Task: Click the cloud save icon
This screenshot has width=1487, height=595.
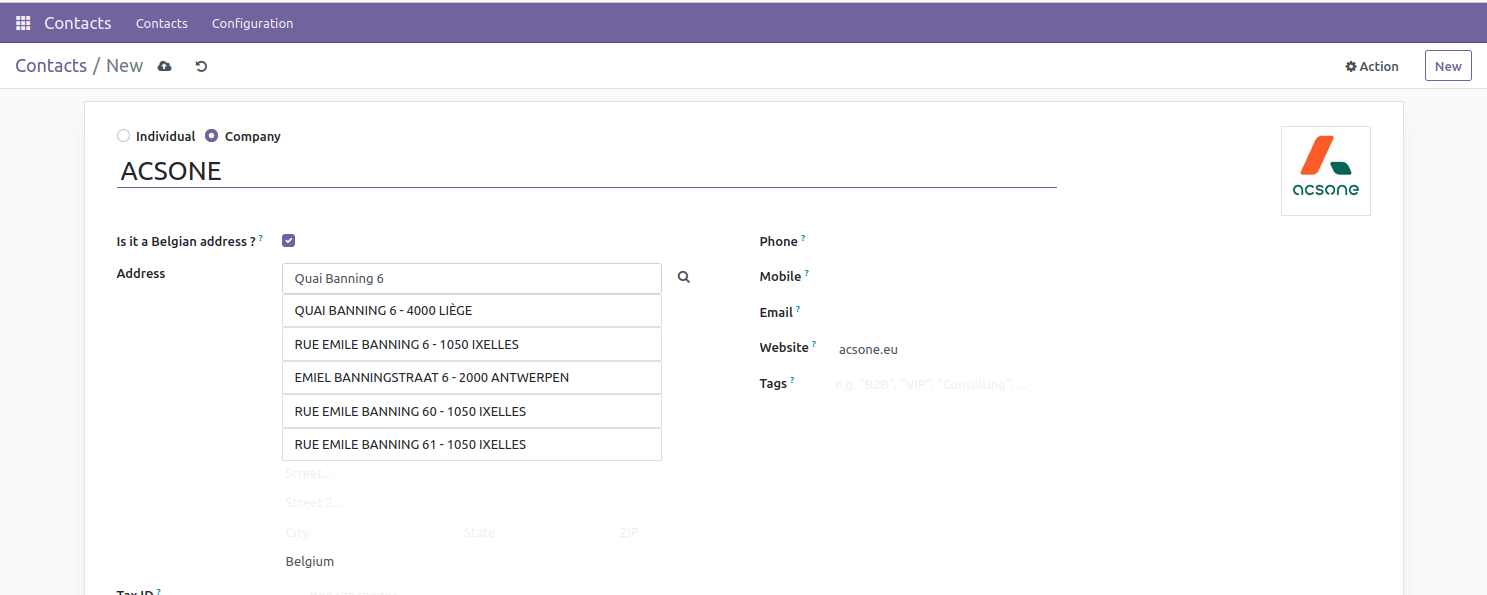Action: [x=165, y=66]
